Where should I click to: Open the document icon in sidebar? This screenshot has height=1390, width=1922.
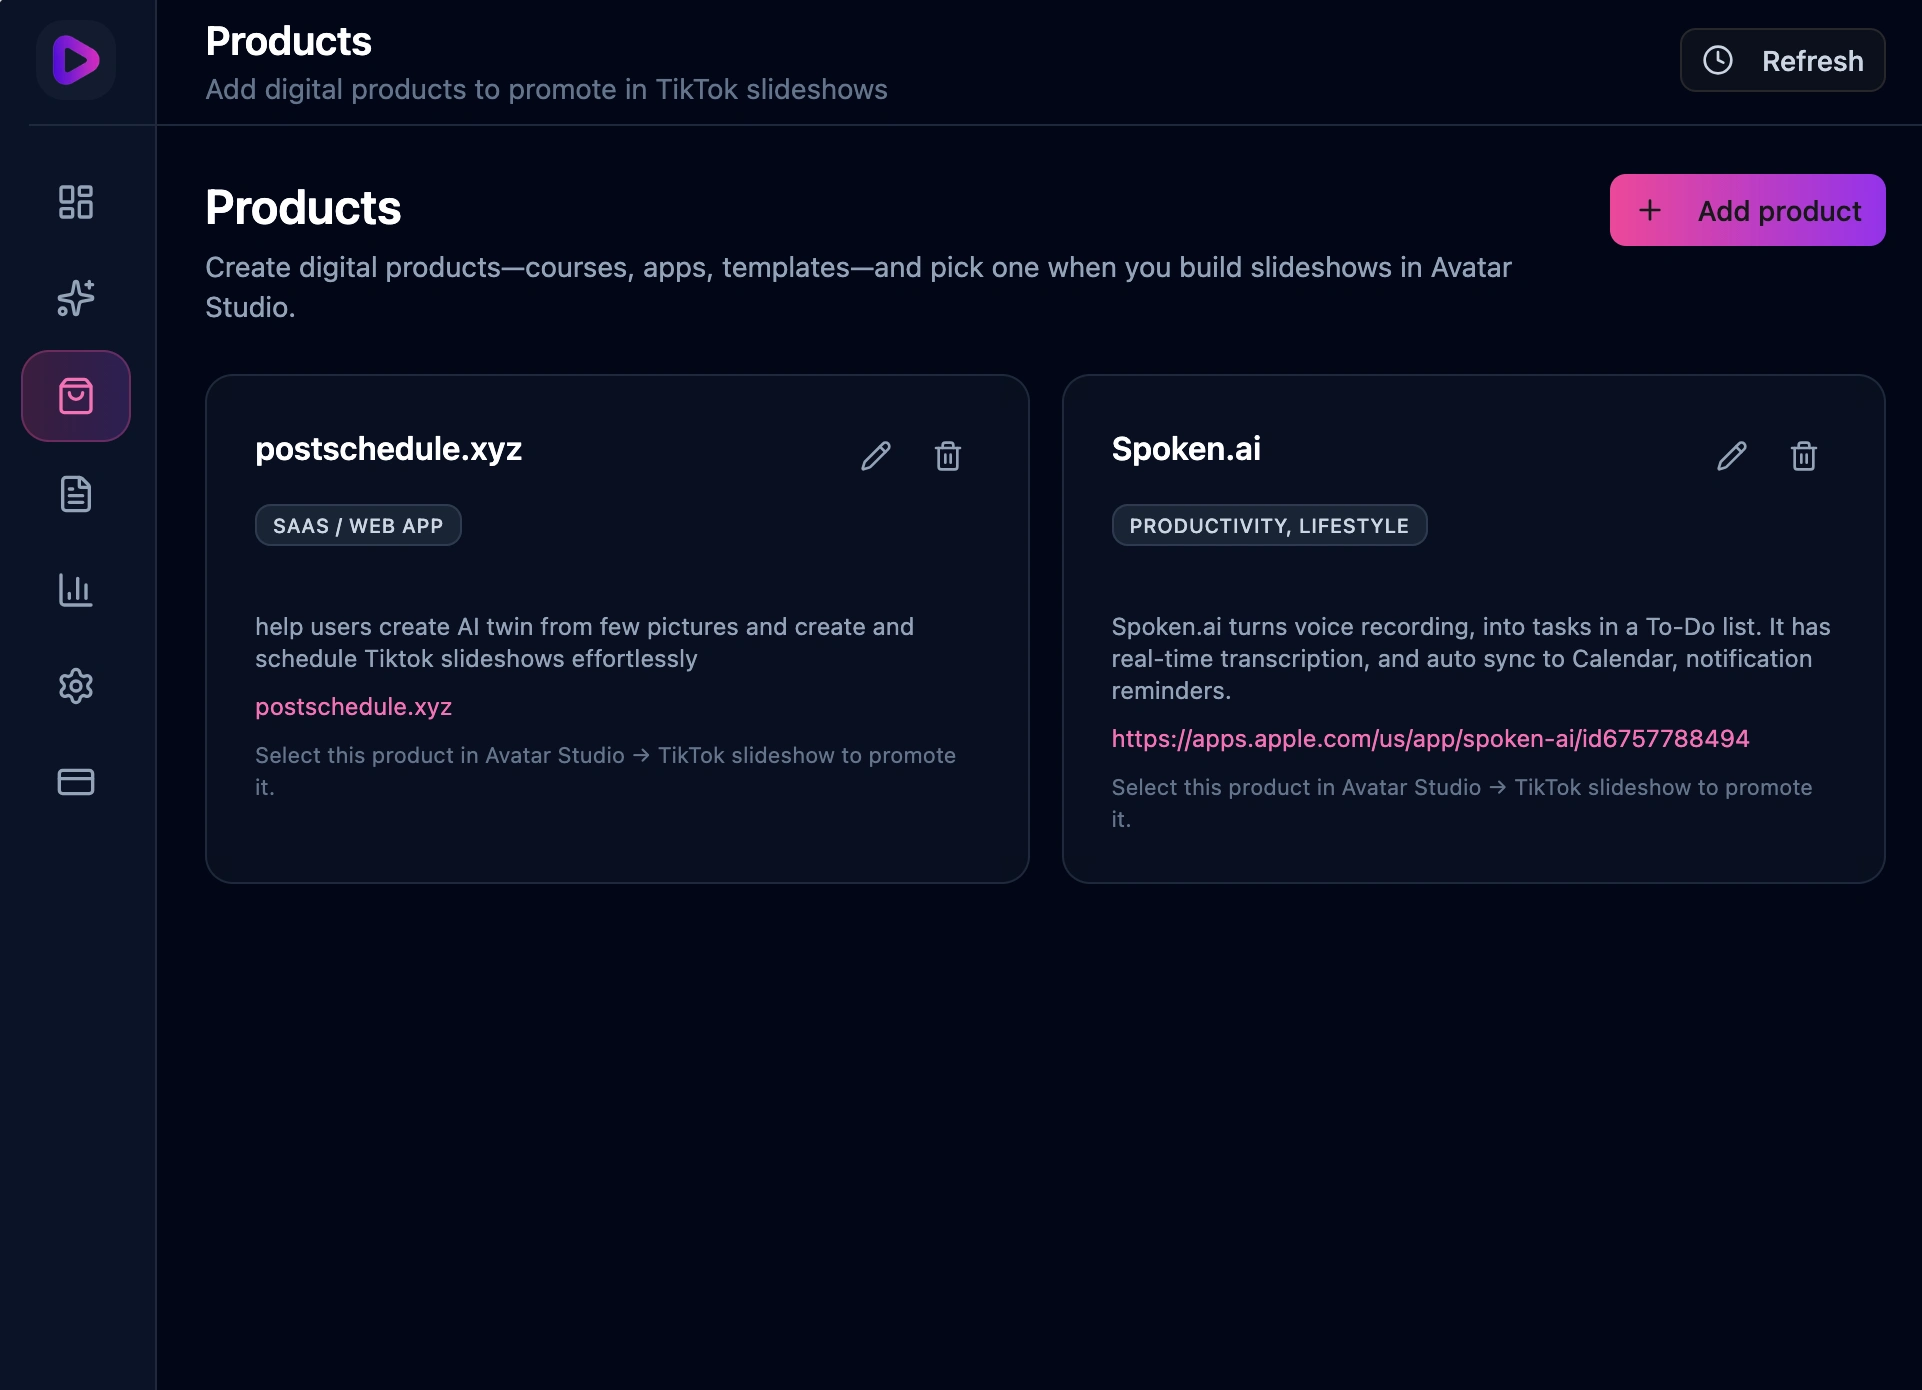76,494
